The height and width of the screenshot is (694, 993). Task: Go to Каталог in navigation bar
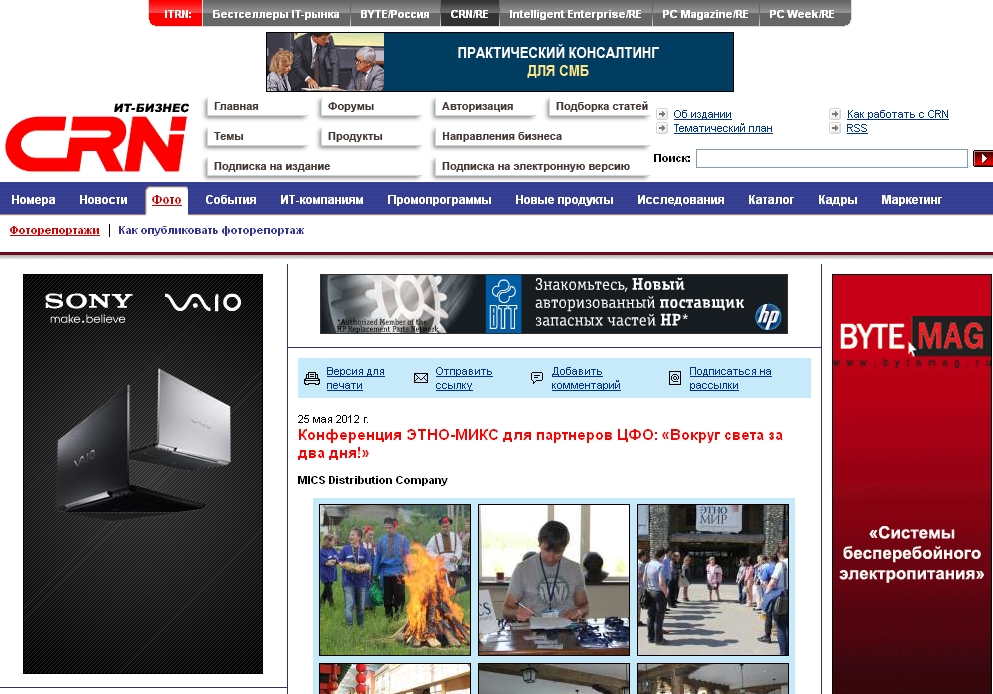[771, 199]
